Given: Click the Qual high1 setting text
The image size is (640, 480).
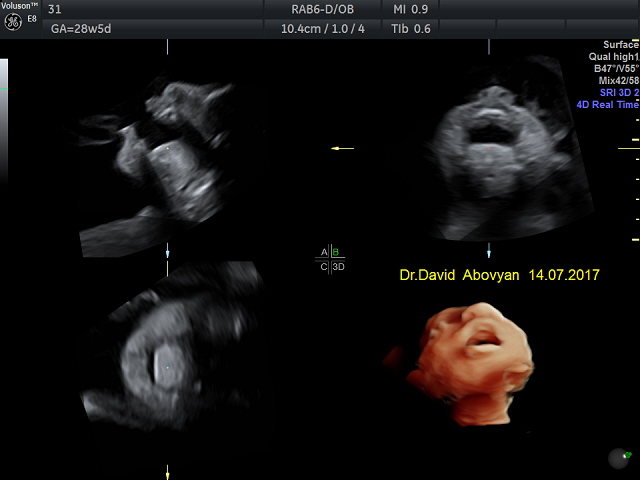Looking at the screenshot, I should point(613,57).
